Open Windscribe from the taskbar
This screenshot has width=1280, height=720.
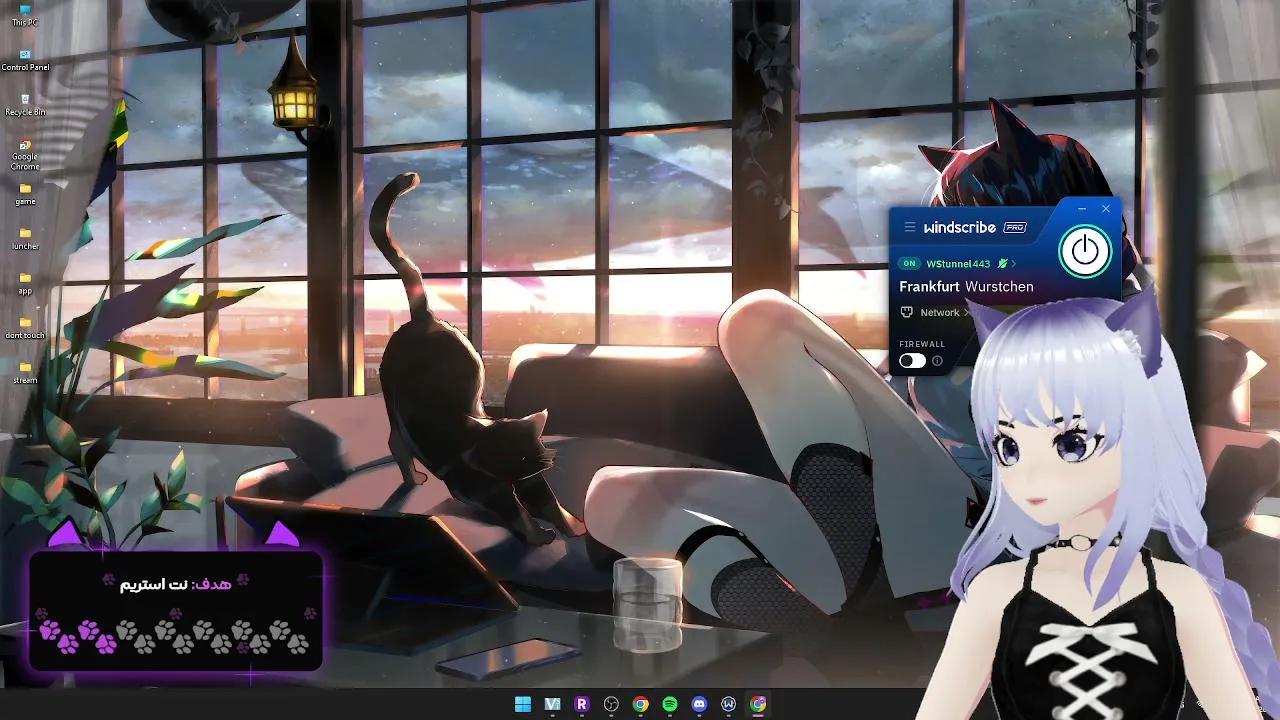729,704
